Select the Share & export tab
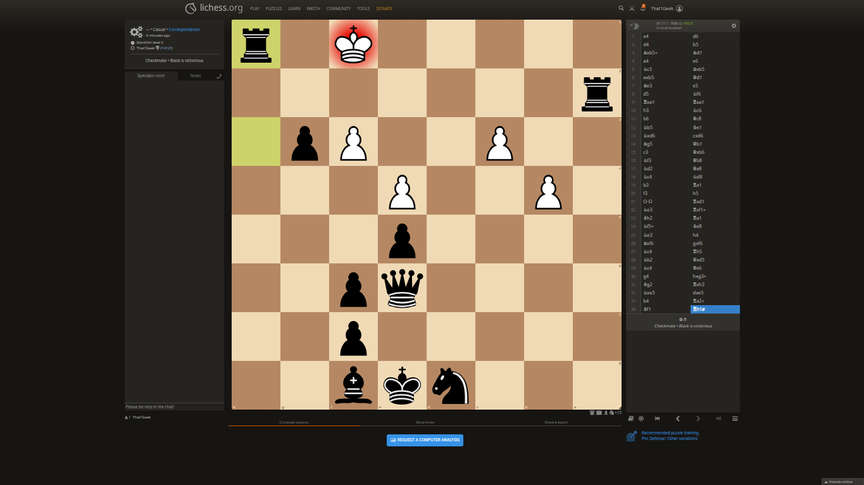 [557, 423]
